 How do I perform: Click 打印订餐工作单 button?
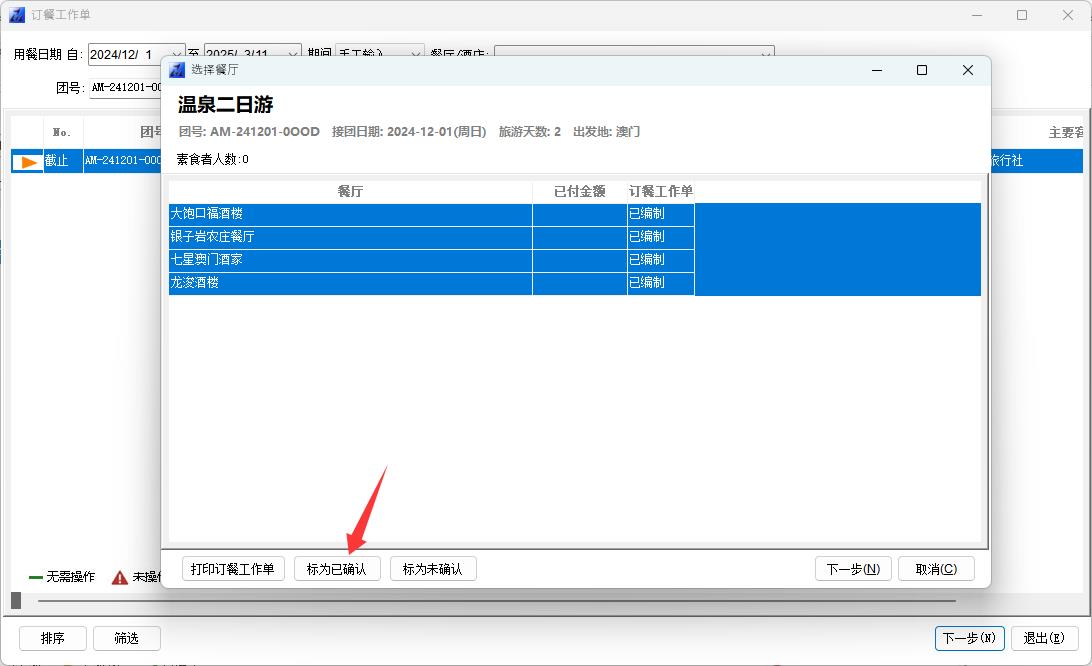click(233, 569)
